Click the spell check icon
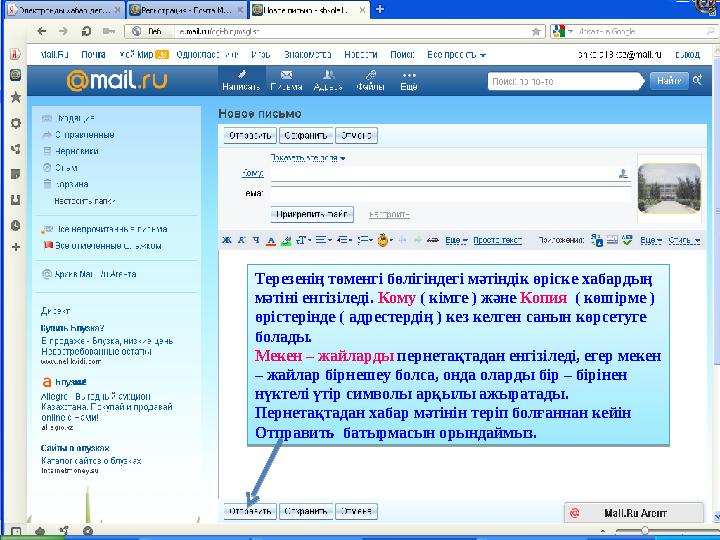The height and width of the screenshot is (540, 720). (x=627, y=240)
